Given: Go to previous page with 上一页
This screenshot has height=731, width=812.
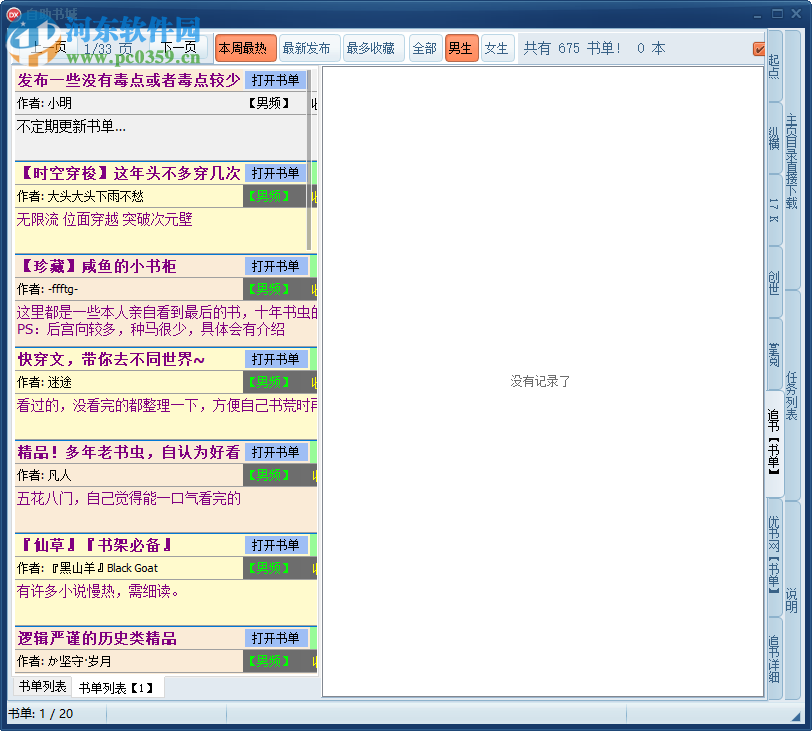Looking at the screenshot, I should point(48,48).
